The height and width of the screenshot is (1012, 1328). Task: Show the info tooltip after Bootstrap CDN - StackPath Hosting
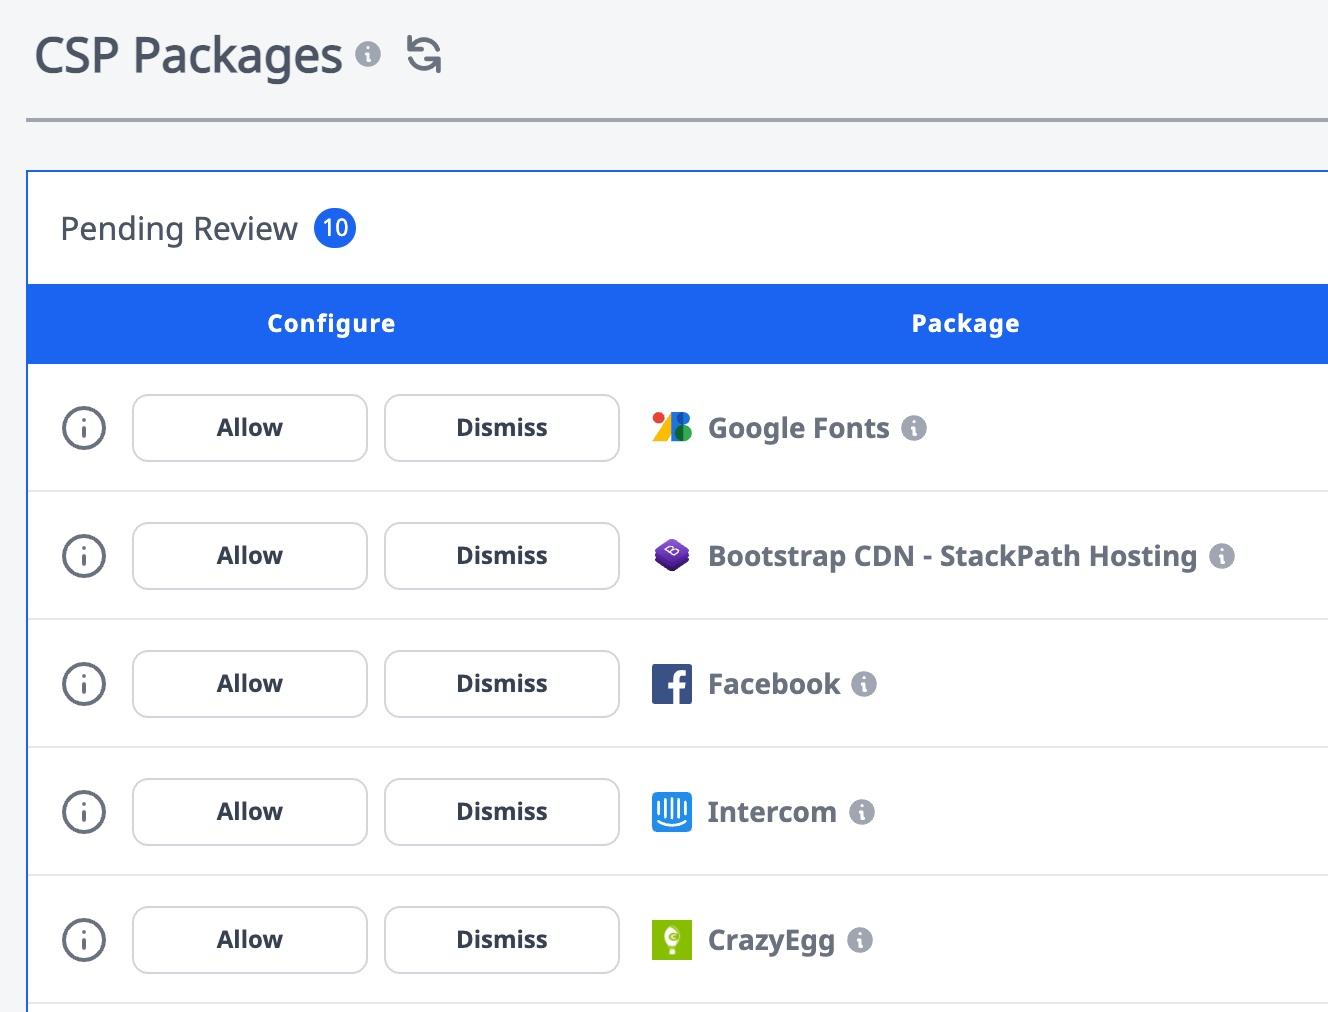coord(1222,556)
